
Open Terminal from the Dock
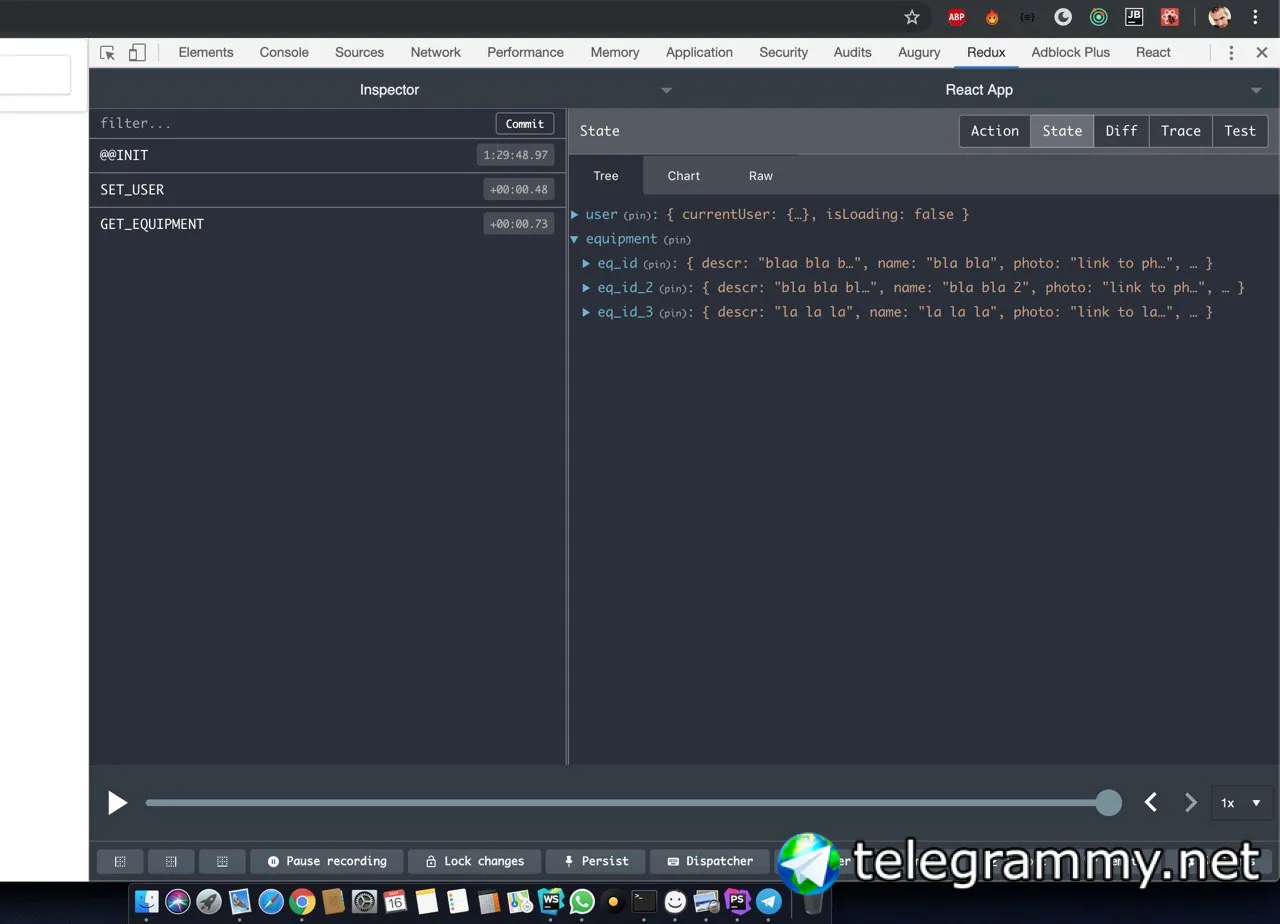[x=644, y=901]
